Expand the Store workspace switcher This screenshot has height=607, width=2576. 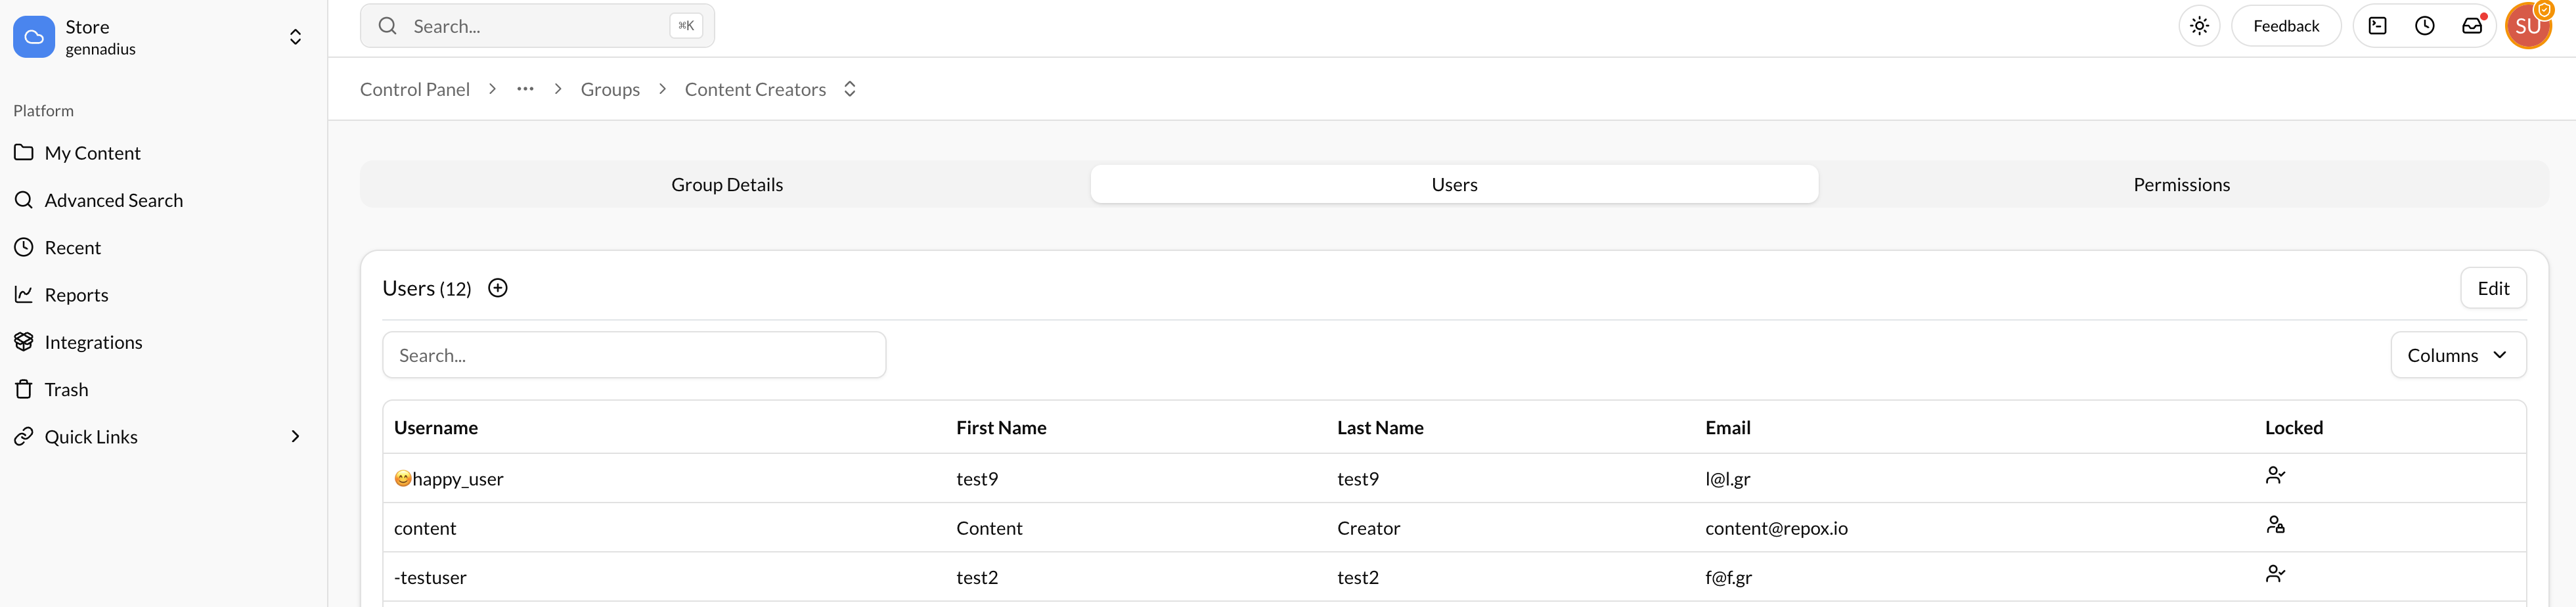[295, 36]
